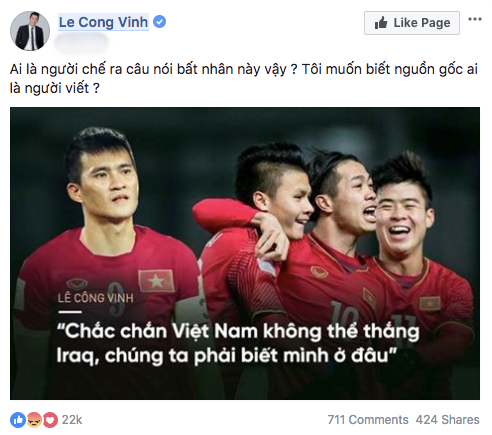The width and height of the screenshot is (492, 435).
Task: Select the blue Like reaction icon
Action: 18,420
